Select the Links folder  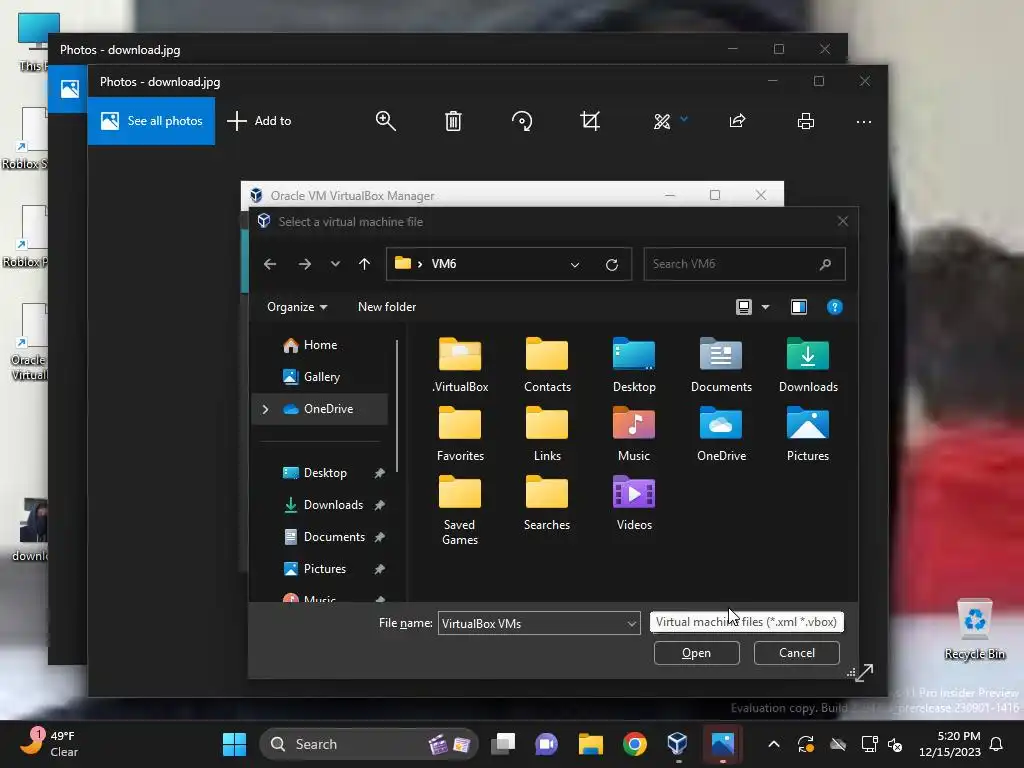point(547,434)
